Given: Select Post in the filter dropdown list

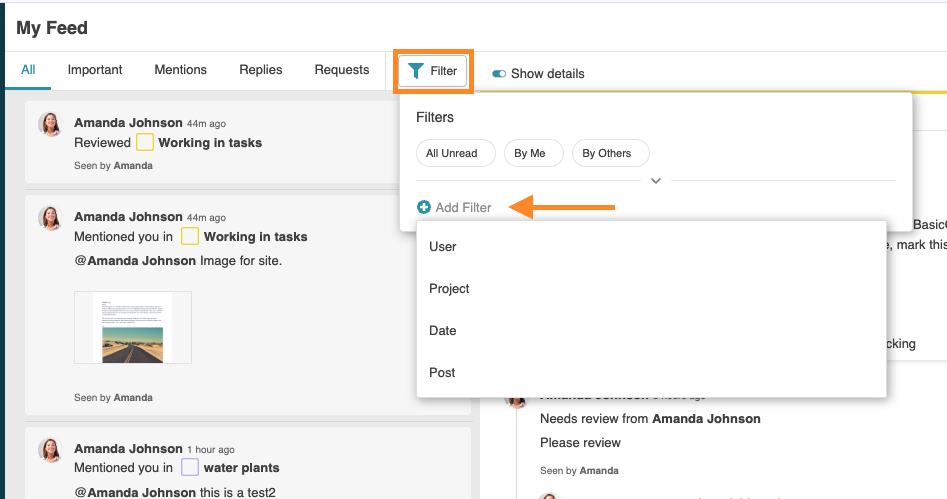Looking at the screenshot, I should tap(442, 373).
